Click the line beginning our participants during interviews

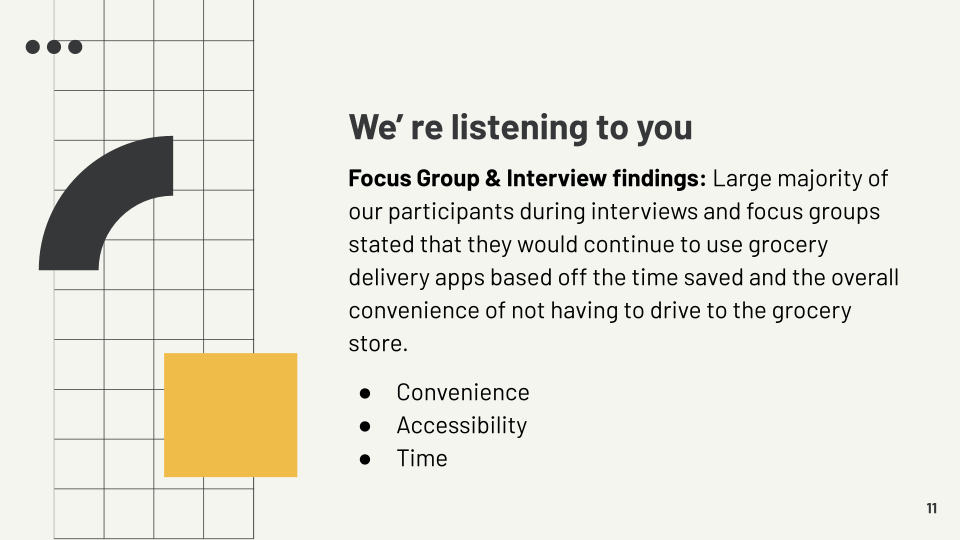[614, 211]
